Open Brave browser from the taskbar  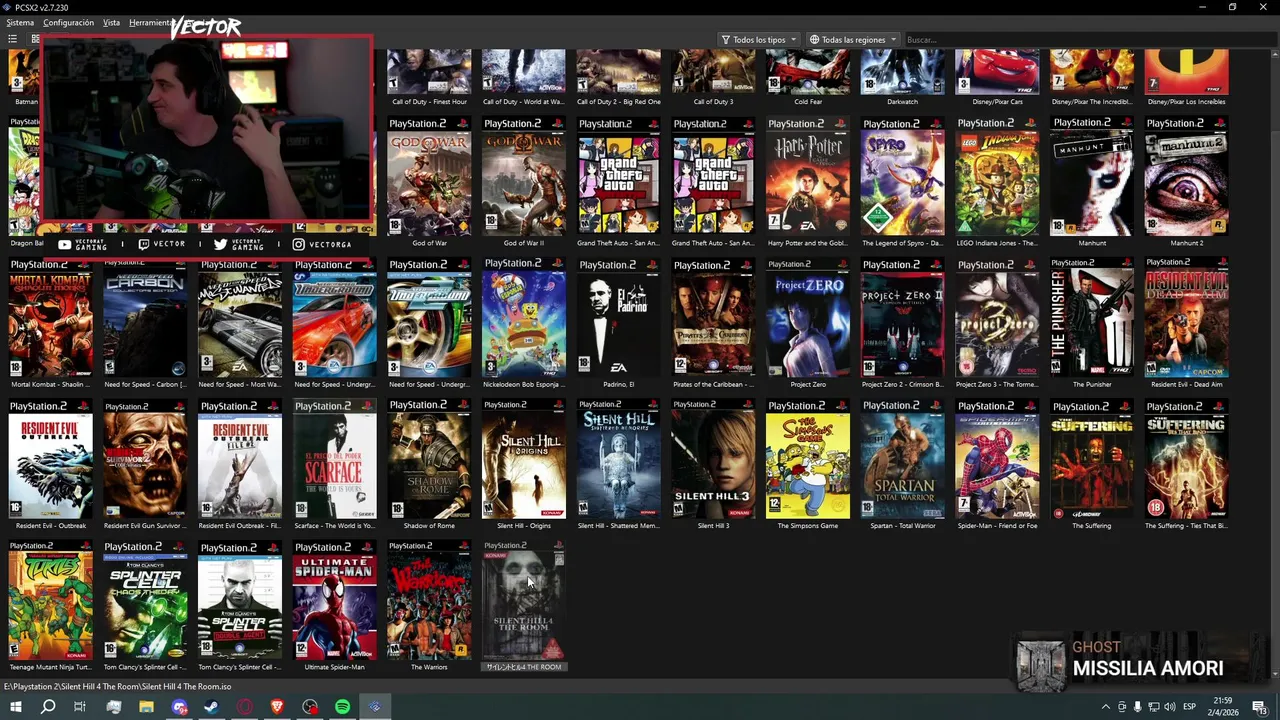coord(277,707)
